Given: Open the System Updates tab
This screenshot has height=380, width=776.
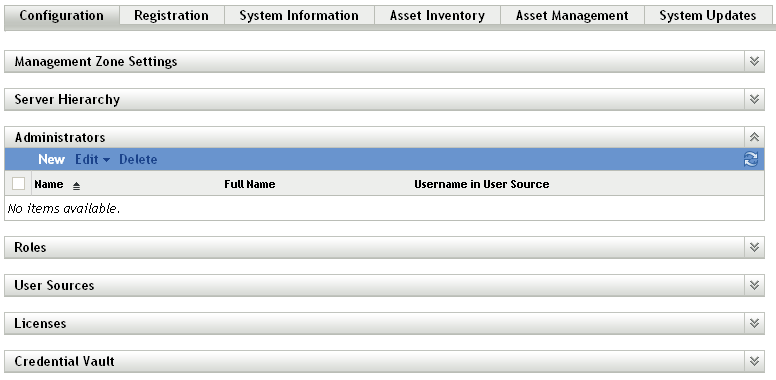Looking at the screenshot, I should coord(708,15).
